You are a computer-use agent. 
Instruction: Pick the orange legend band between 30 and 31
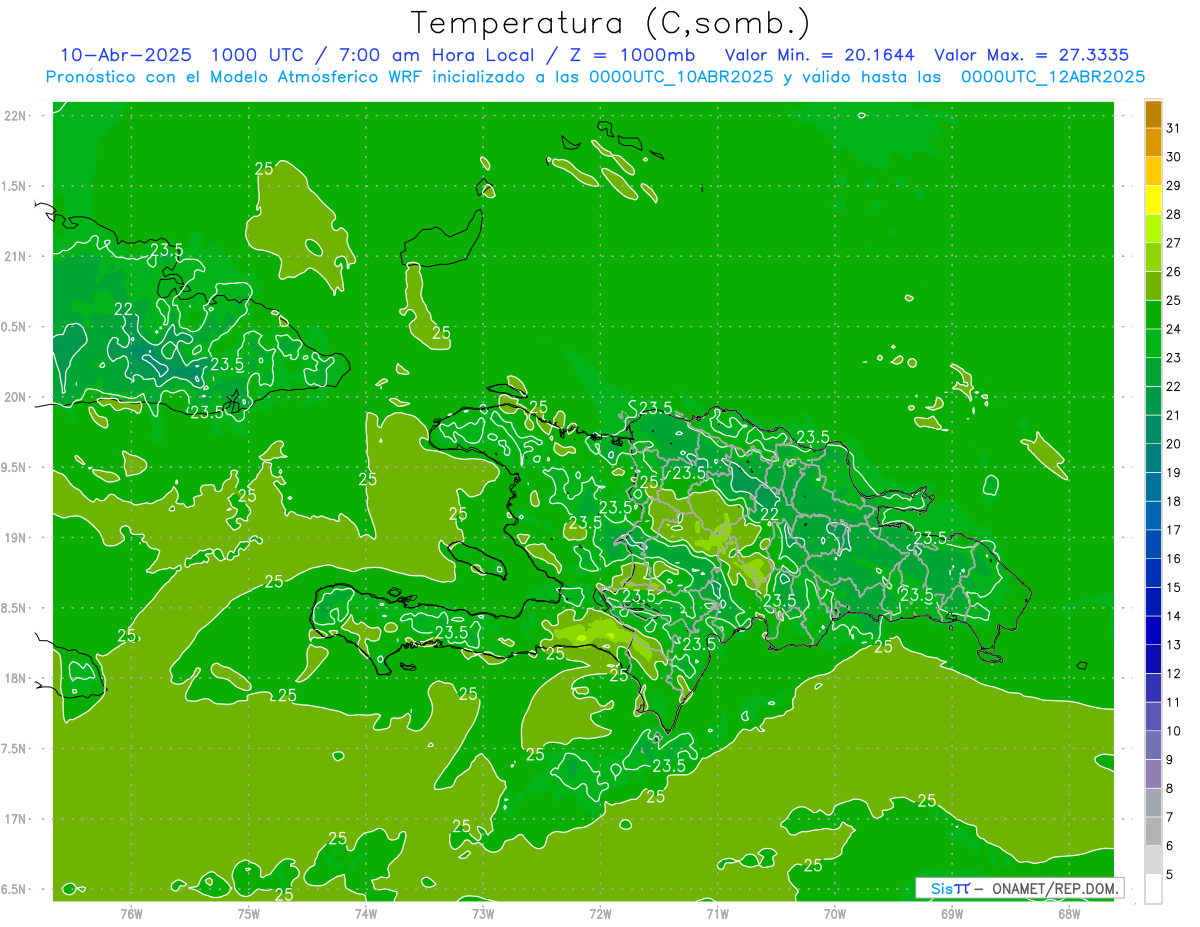pyautogui.click(x=1153, y=143)
